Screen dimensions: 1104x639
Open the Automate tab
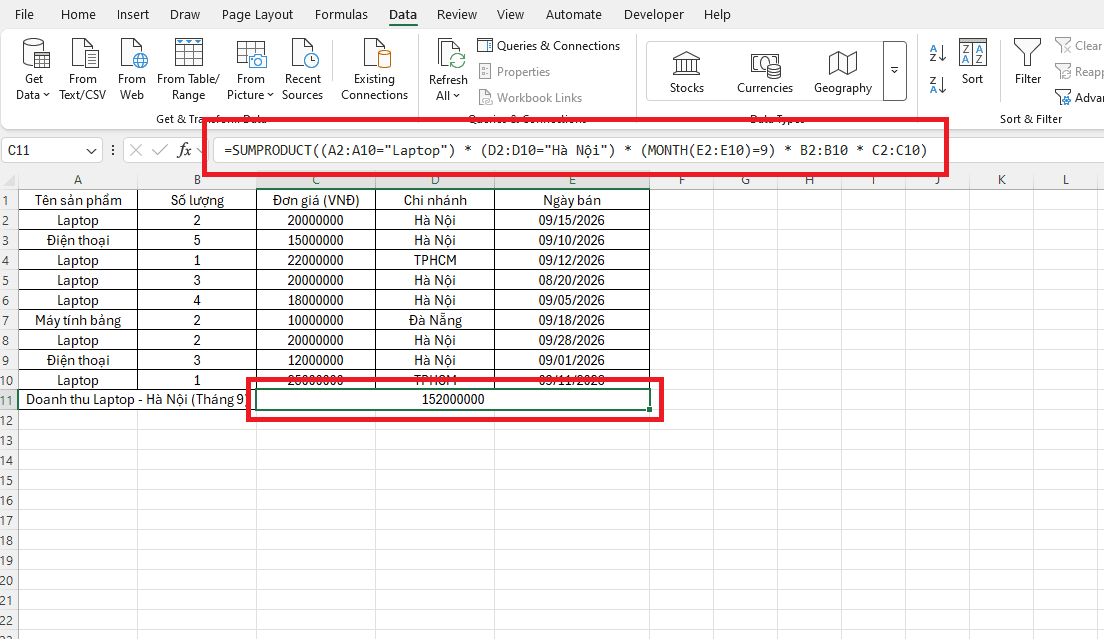[x=573, y=14]
